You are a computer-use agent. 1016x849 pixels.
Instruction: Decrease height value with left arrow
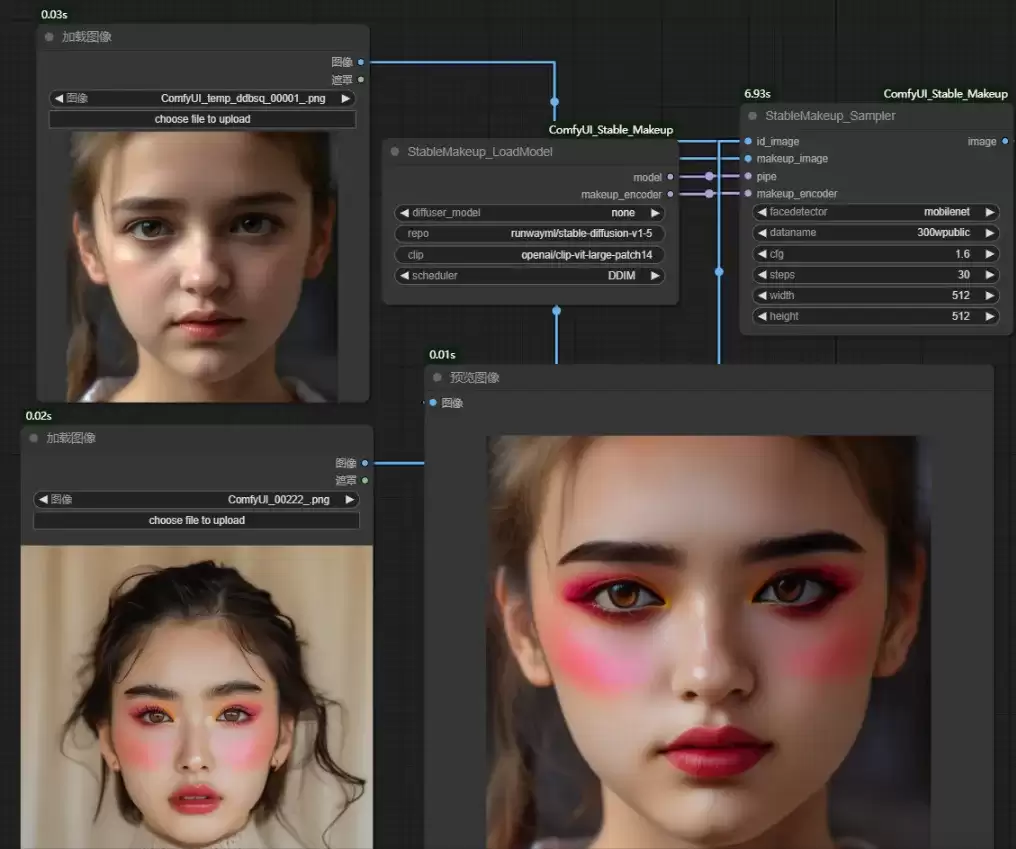763,316
